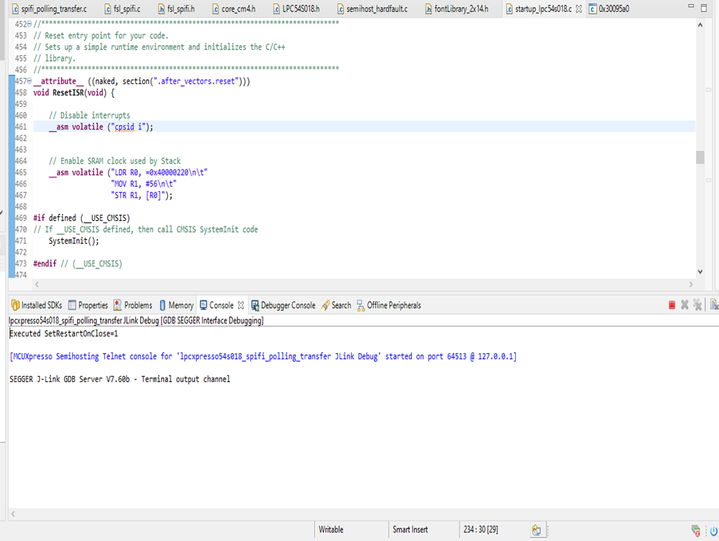The width and height of the screenshot is (719, 541).
Task: Click the 'LDR R0, =0x40000220' asm line
Action: (x=128, y=172)
